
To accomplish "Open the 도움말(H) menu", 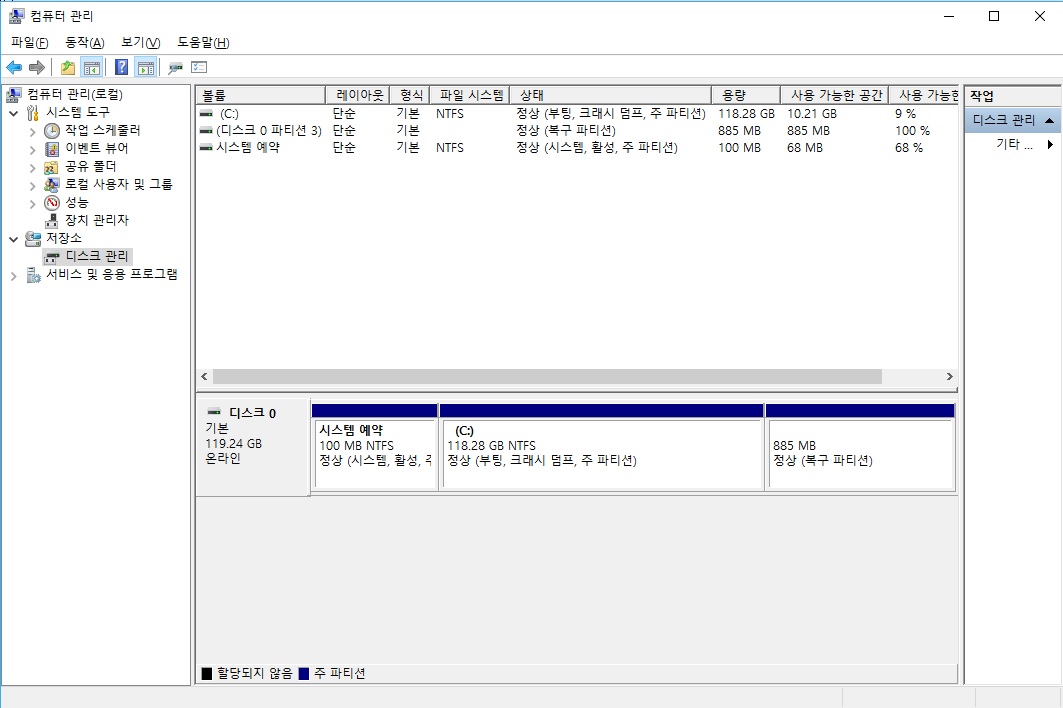I will pos(203,43).
